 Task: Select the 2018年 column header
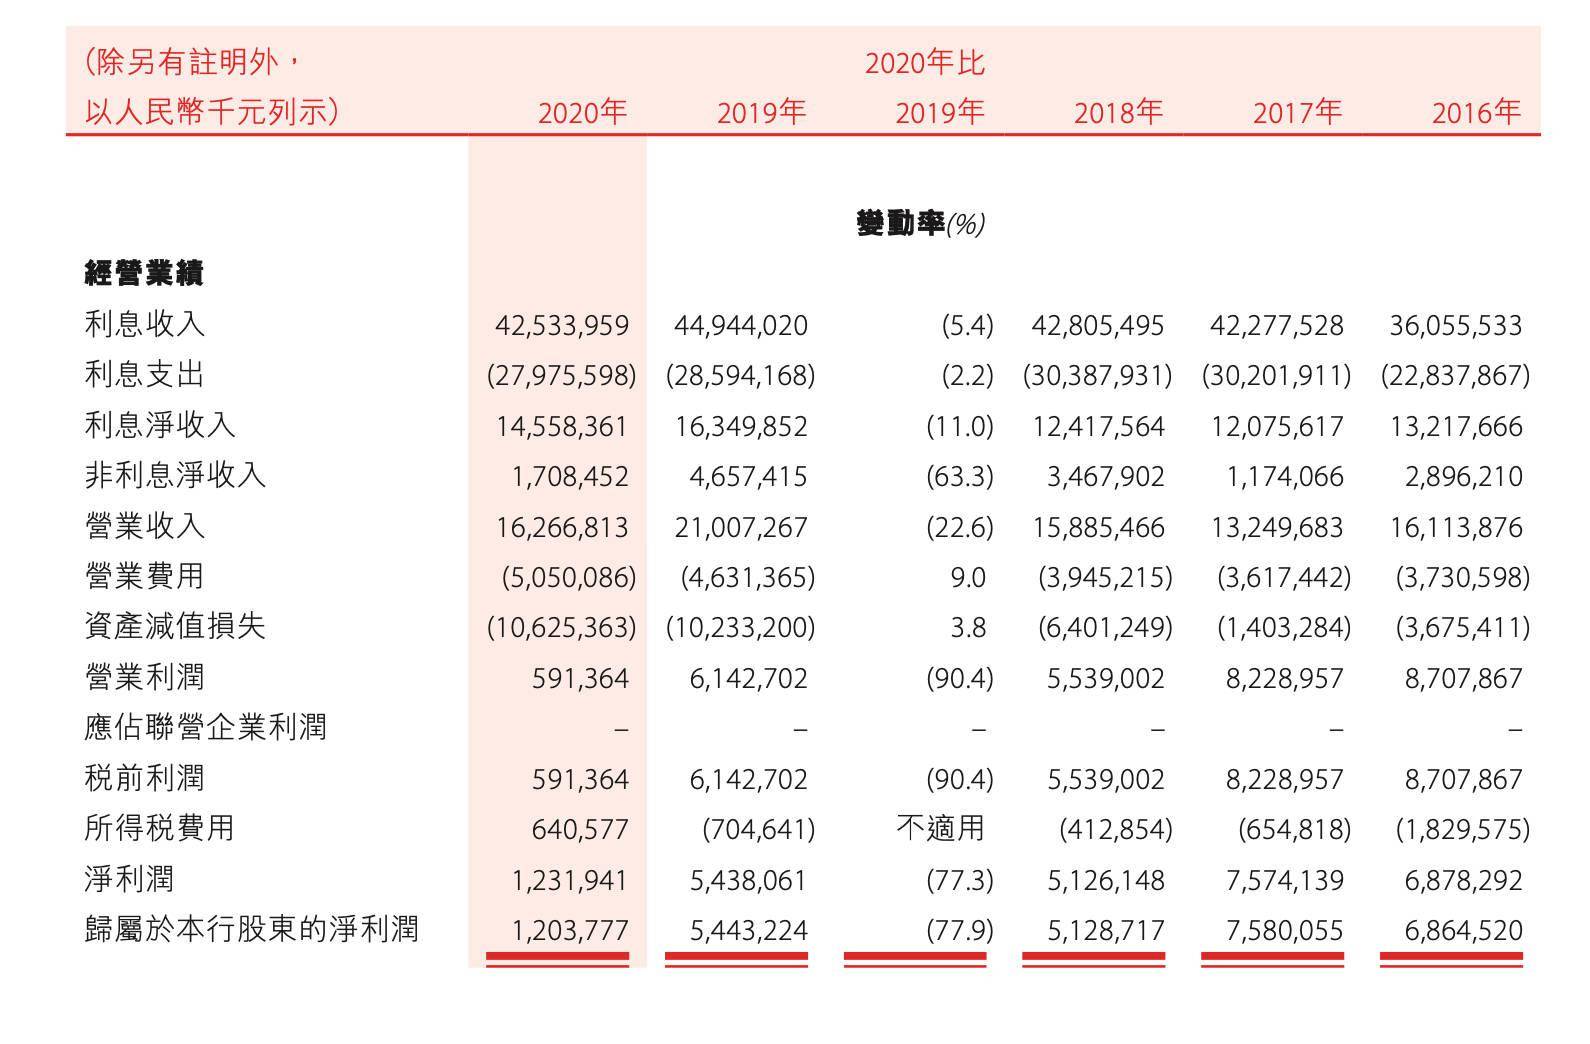click(x=1118, y=112)
